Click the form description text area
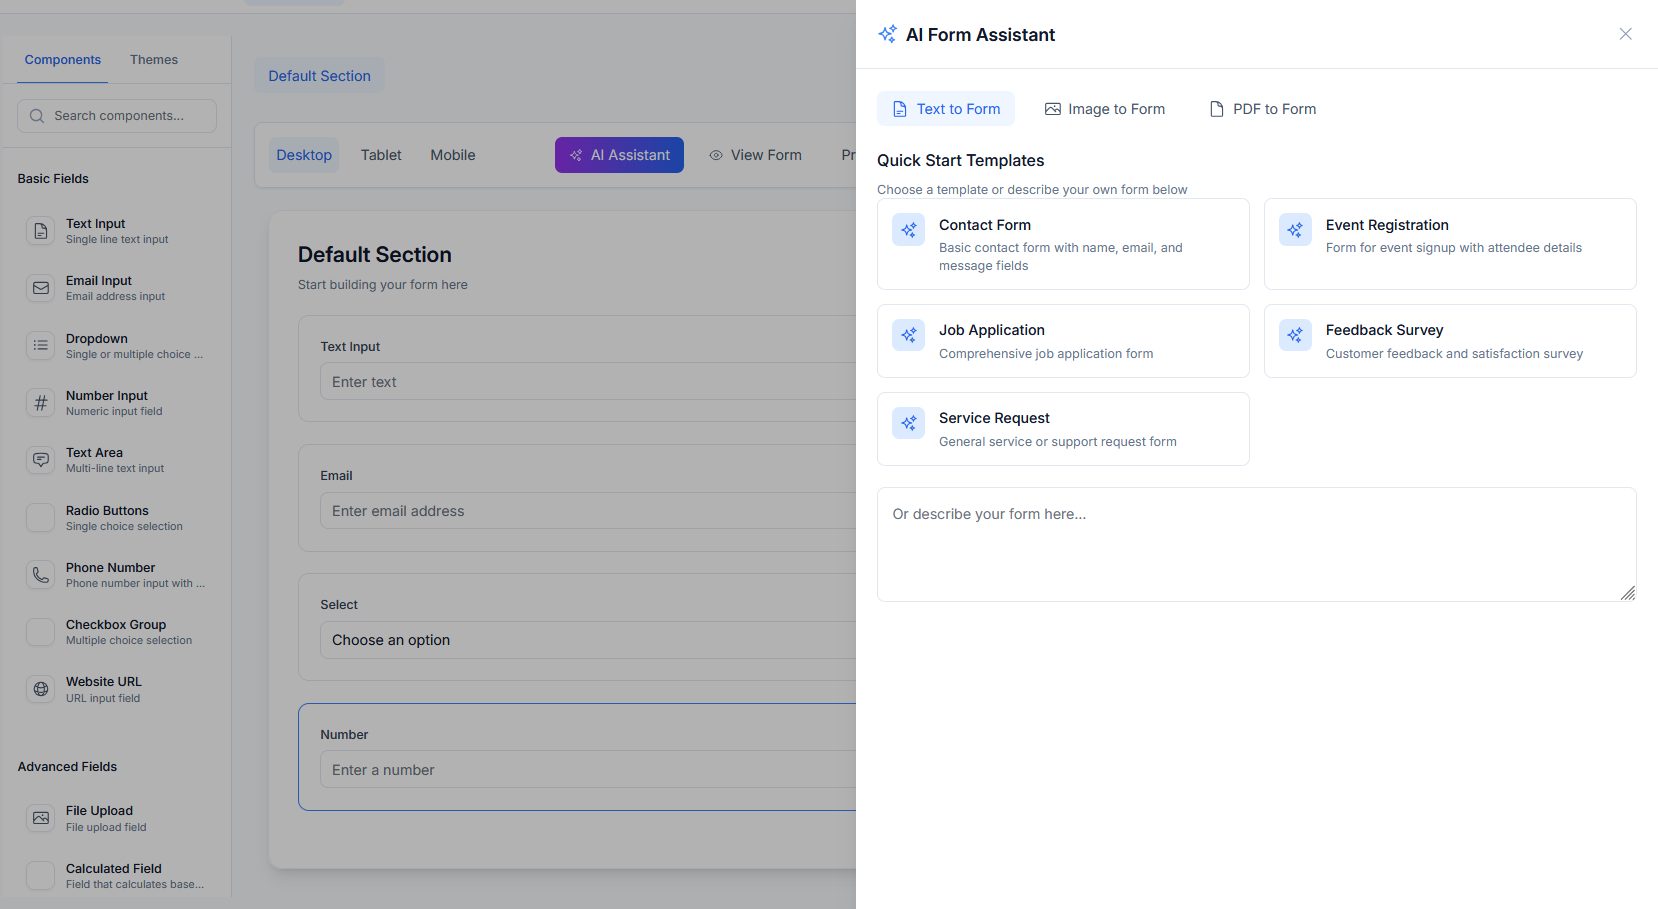This screenshot has height=909, width=1658. coord(1255,544)
